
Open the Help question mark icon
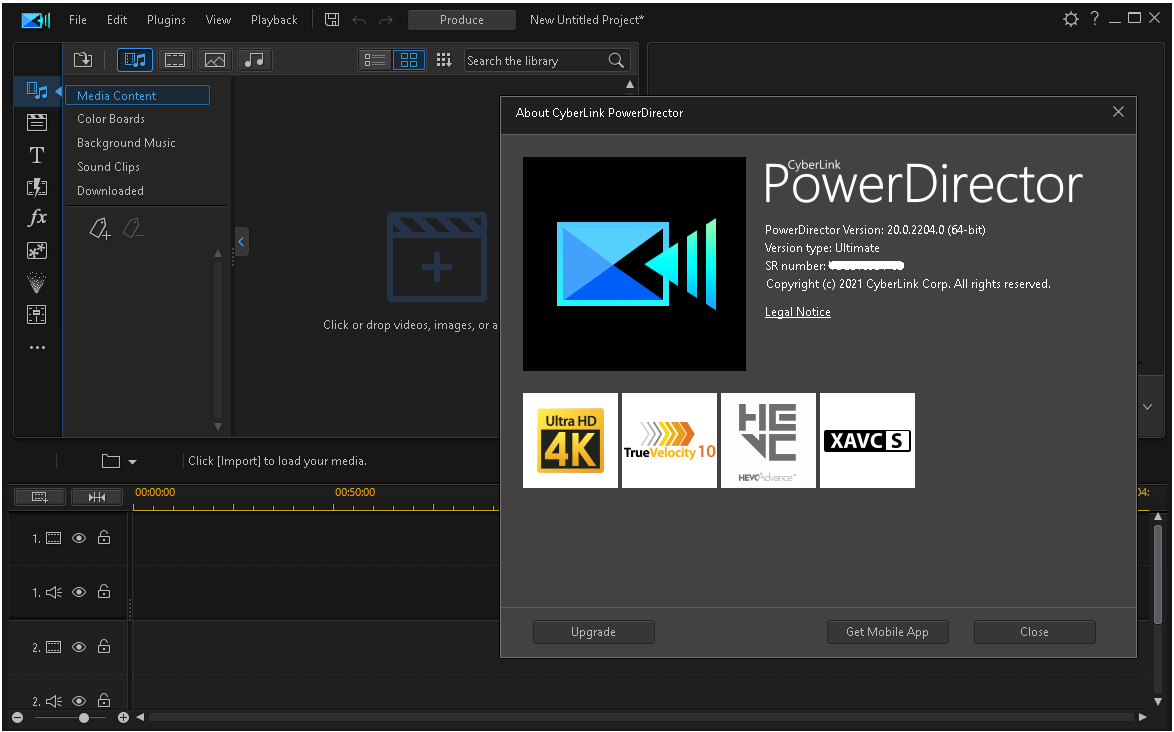click(x=1095, y=19)
